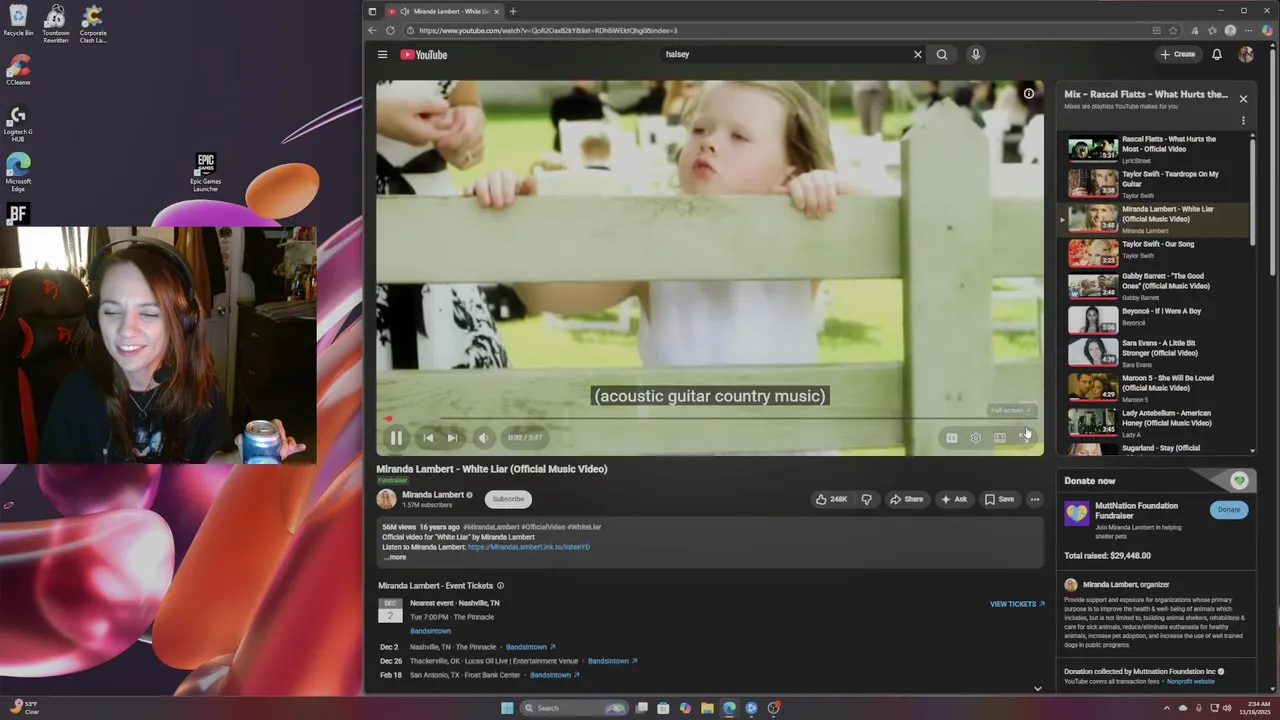Screen dimensions: 1280x720
Task: Click Donate for MuttNation Foundation Fundraiser
Action: pos(1229,510)
